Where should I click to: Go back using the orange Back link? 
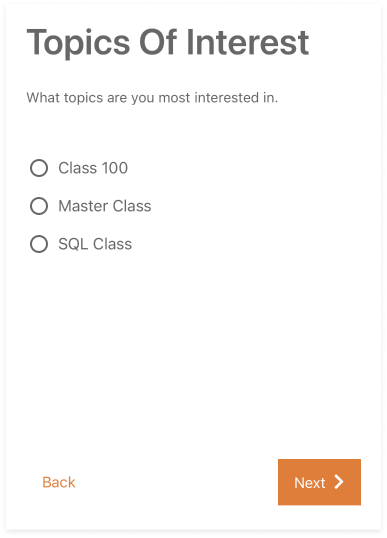(59, 482)
